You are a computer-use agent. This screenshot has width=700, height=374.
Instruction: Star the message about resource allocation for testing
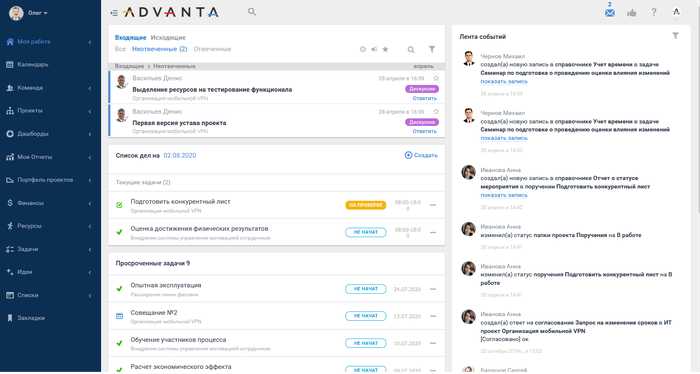coord(436,78)
